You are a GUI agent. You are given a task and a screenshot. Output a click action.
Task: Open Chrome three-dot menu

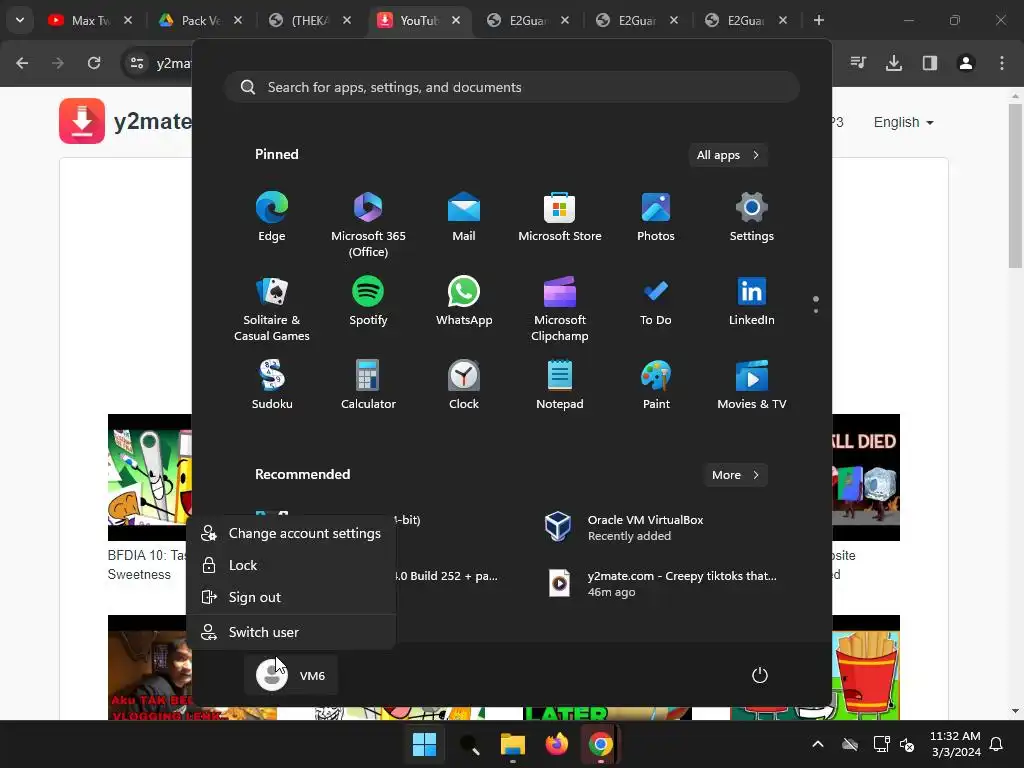(x=1002, y=63)
